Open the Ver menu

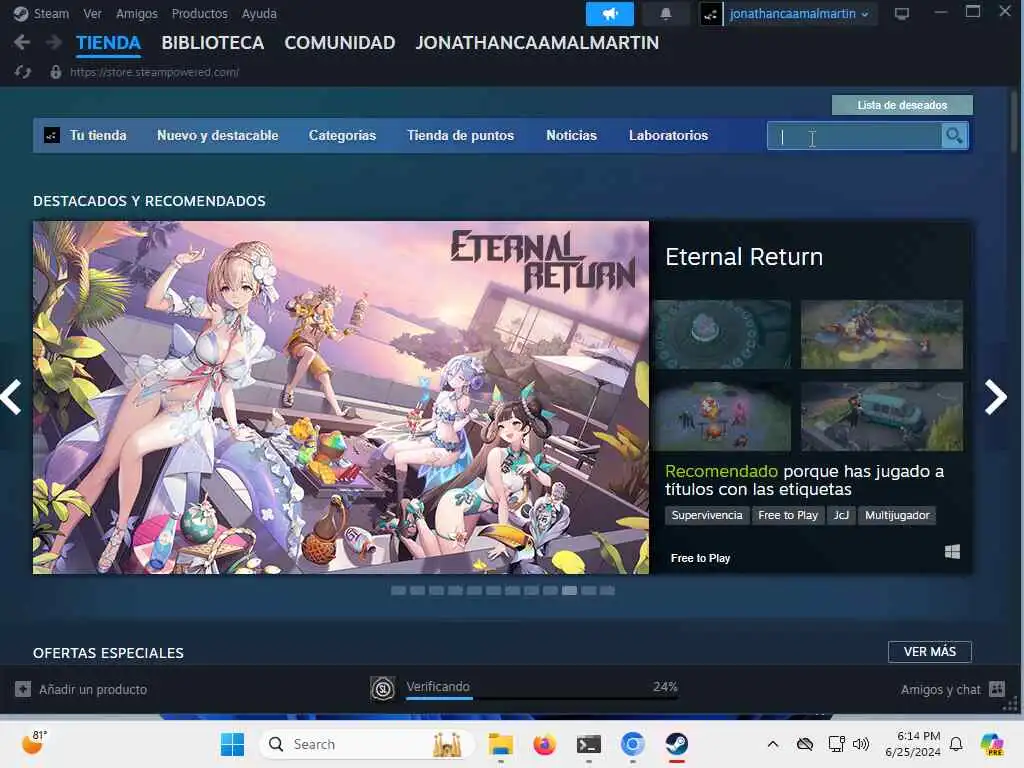click(x=92, y=14)
